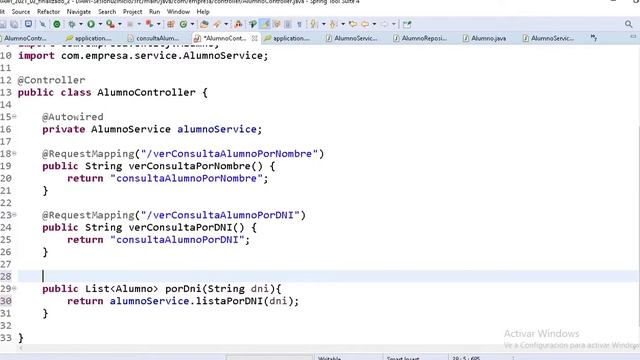The height and width of the screenshot is (360, 640).
Task: Click the green Boot Dashboard relaunch icon
Action: tap(57, 24)
